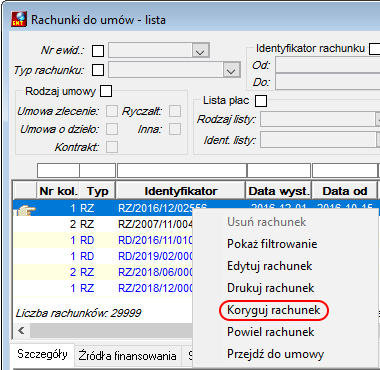The height and width of the screenshot is (370, 380).
Task: Click the horizontal scrollbar left arrow
Action: [x=21, y=330]
